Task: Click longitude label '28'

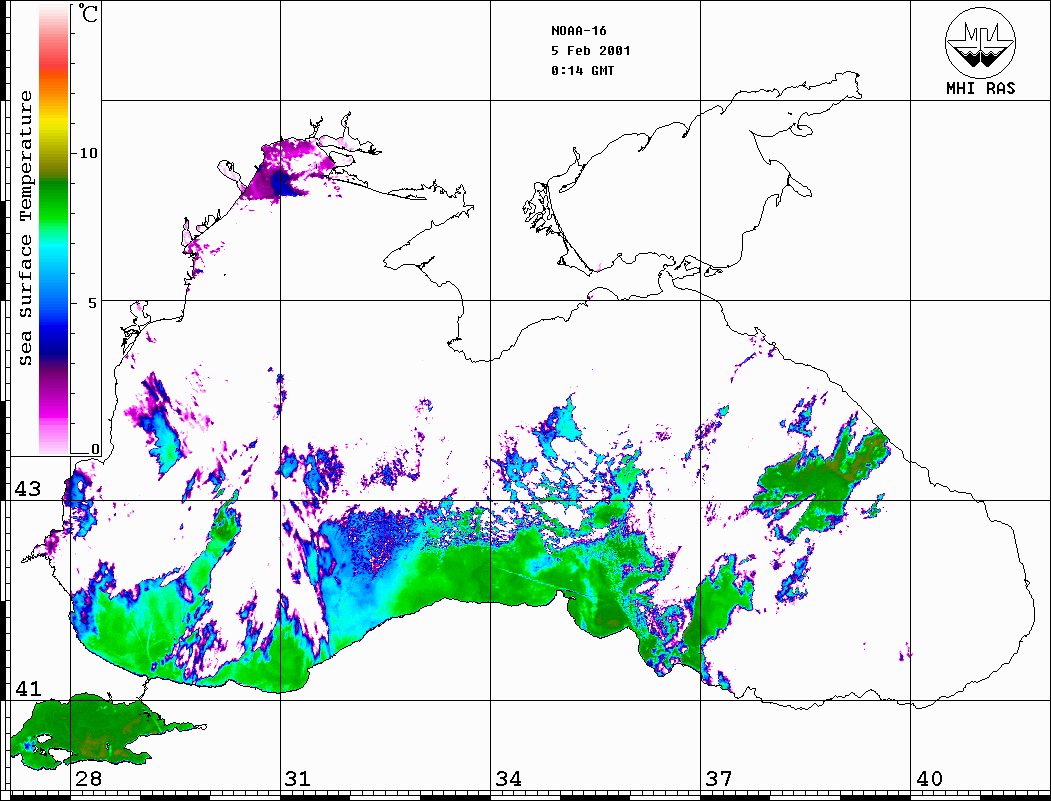Action: [89, 778]
